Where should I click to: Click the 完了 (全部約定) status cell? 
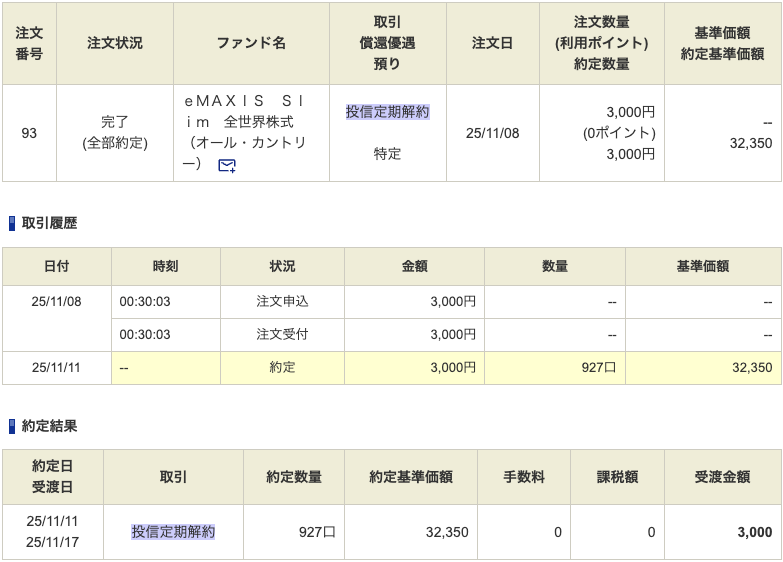pyautogui.click(x=115, y=133)
